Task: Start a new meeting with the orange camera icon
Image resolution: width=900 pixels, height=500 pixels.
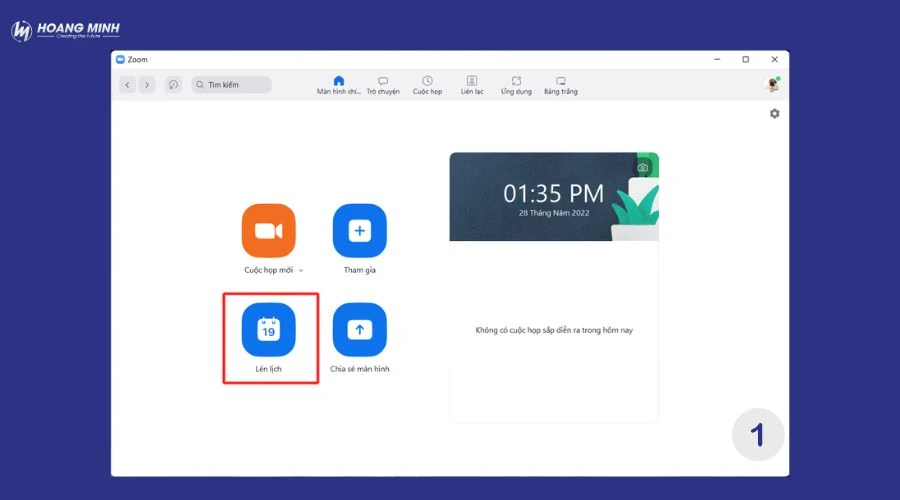Action: (268, 230)
